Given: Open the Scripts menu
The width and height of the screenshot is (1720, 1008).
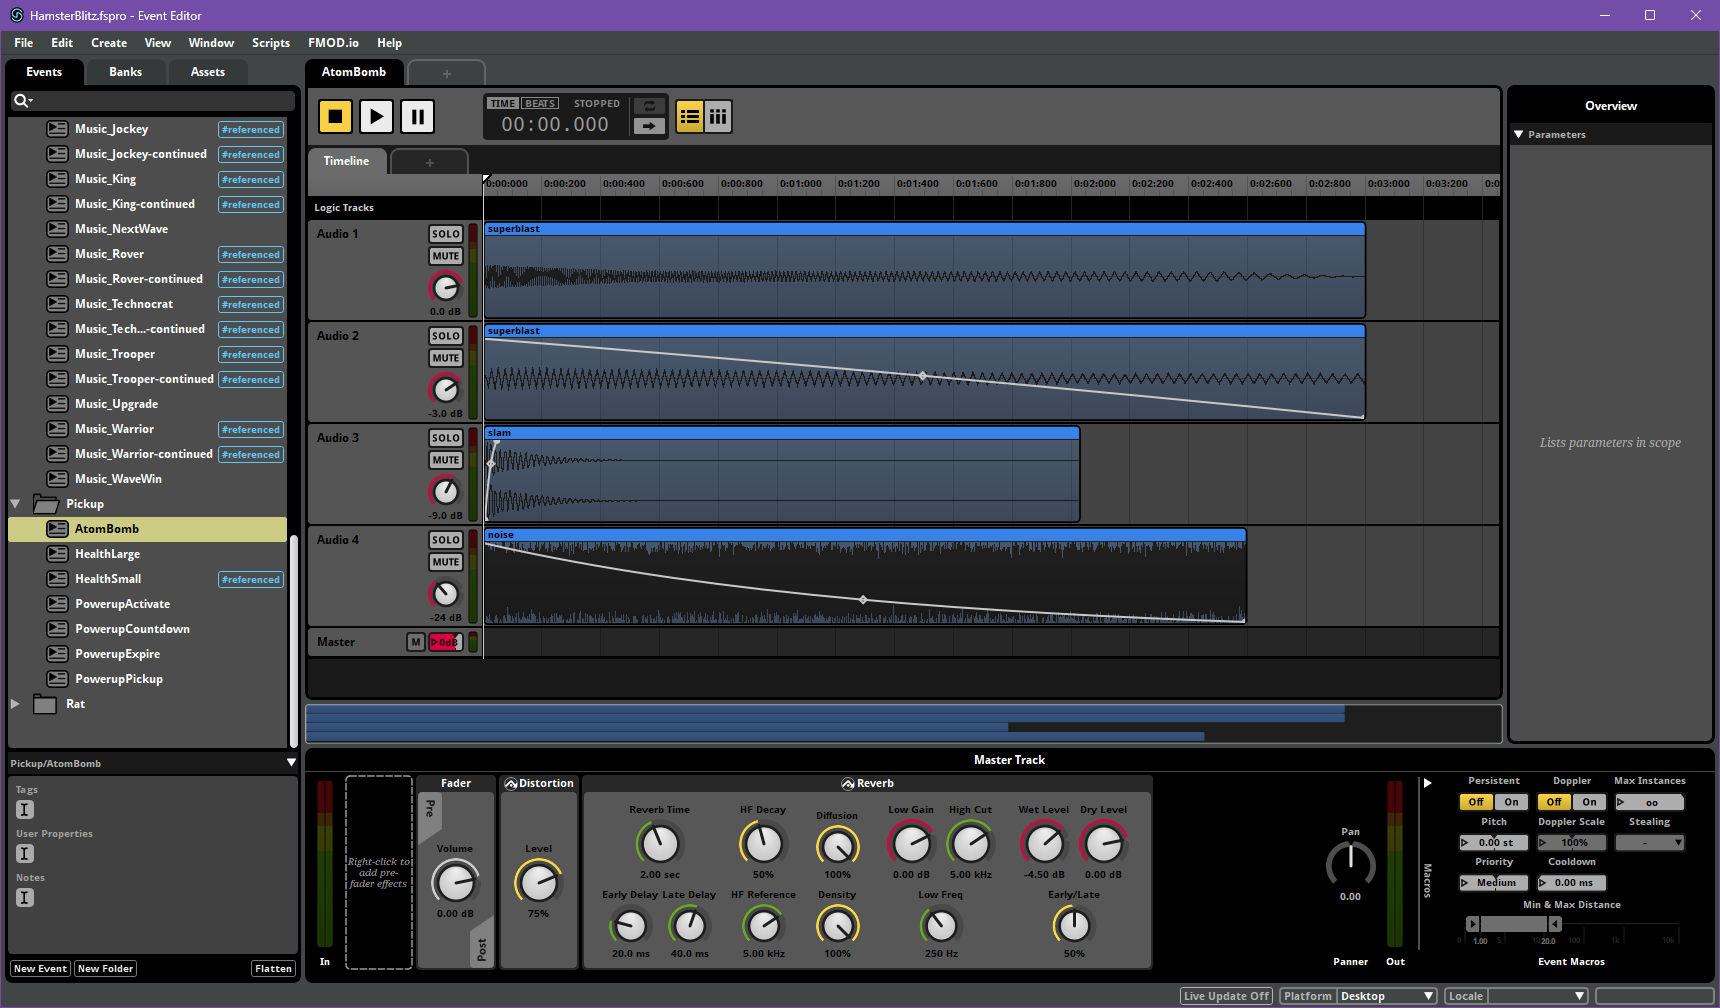Looking at the screenshot, I should (270, 43).
